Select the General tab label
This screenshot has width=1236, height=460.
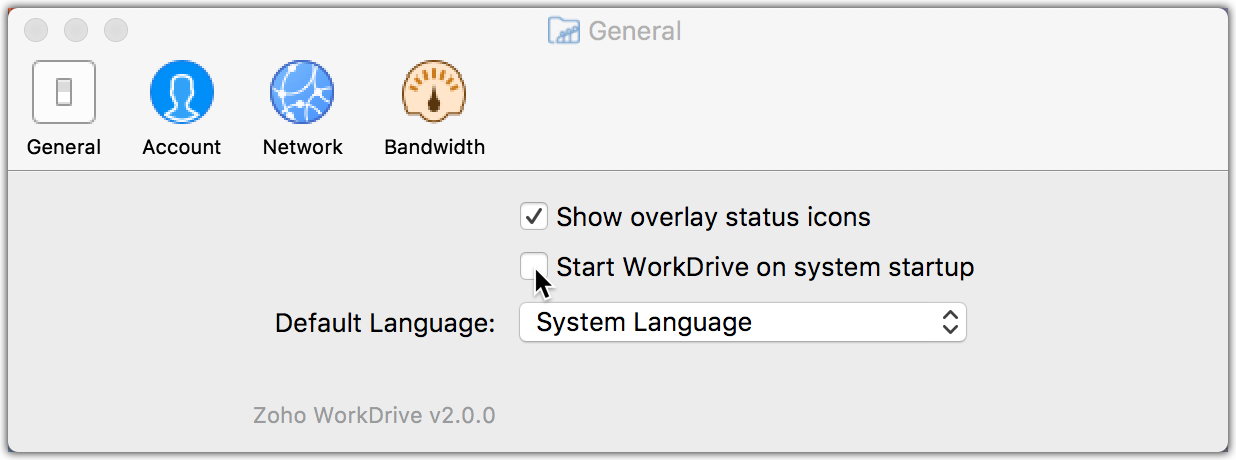(64, 147)
